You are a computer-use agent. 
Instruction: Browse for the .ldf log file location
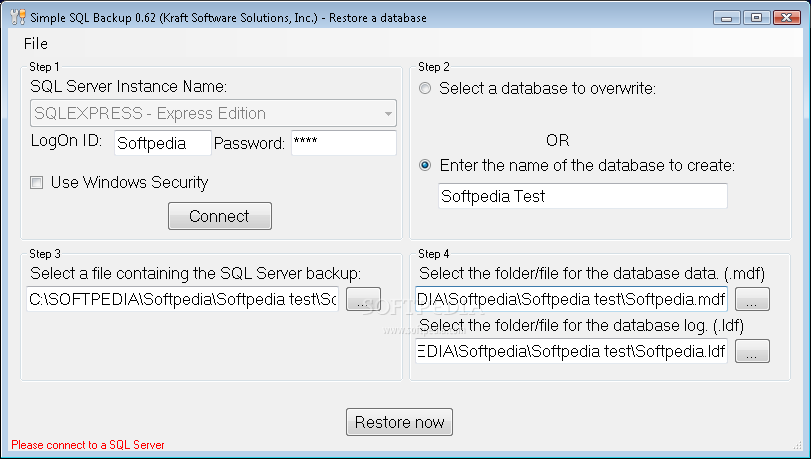click(752, 351)
